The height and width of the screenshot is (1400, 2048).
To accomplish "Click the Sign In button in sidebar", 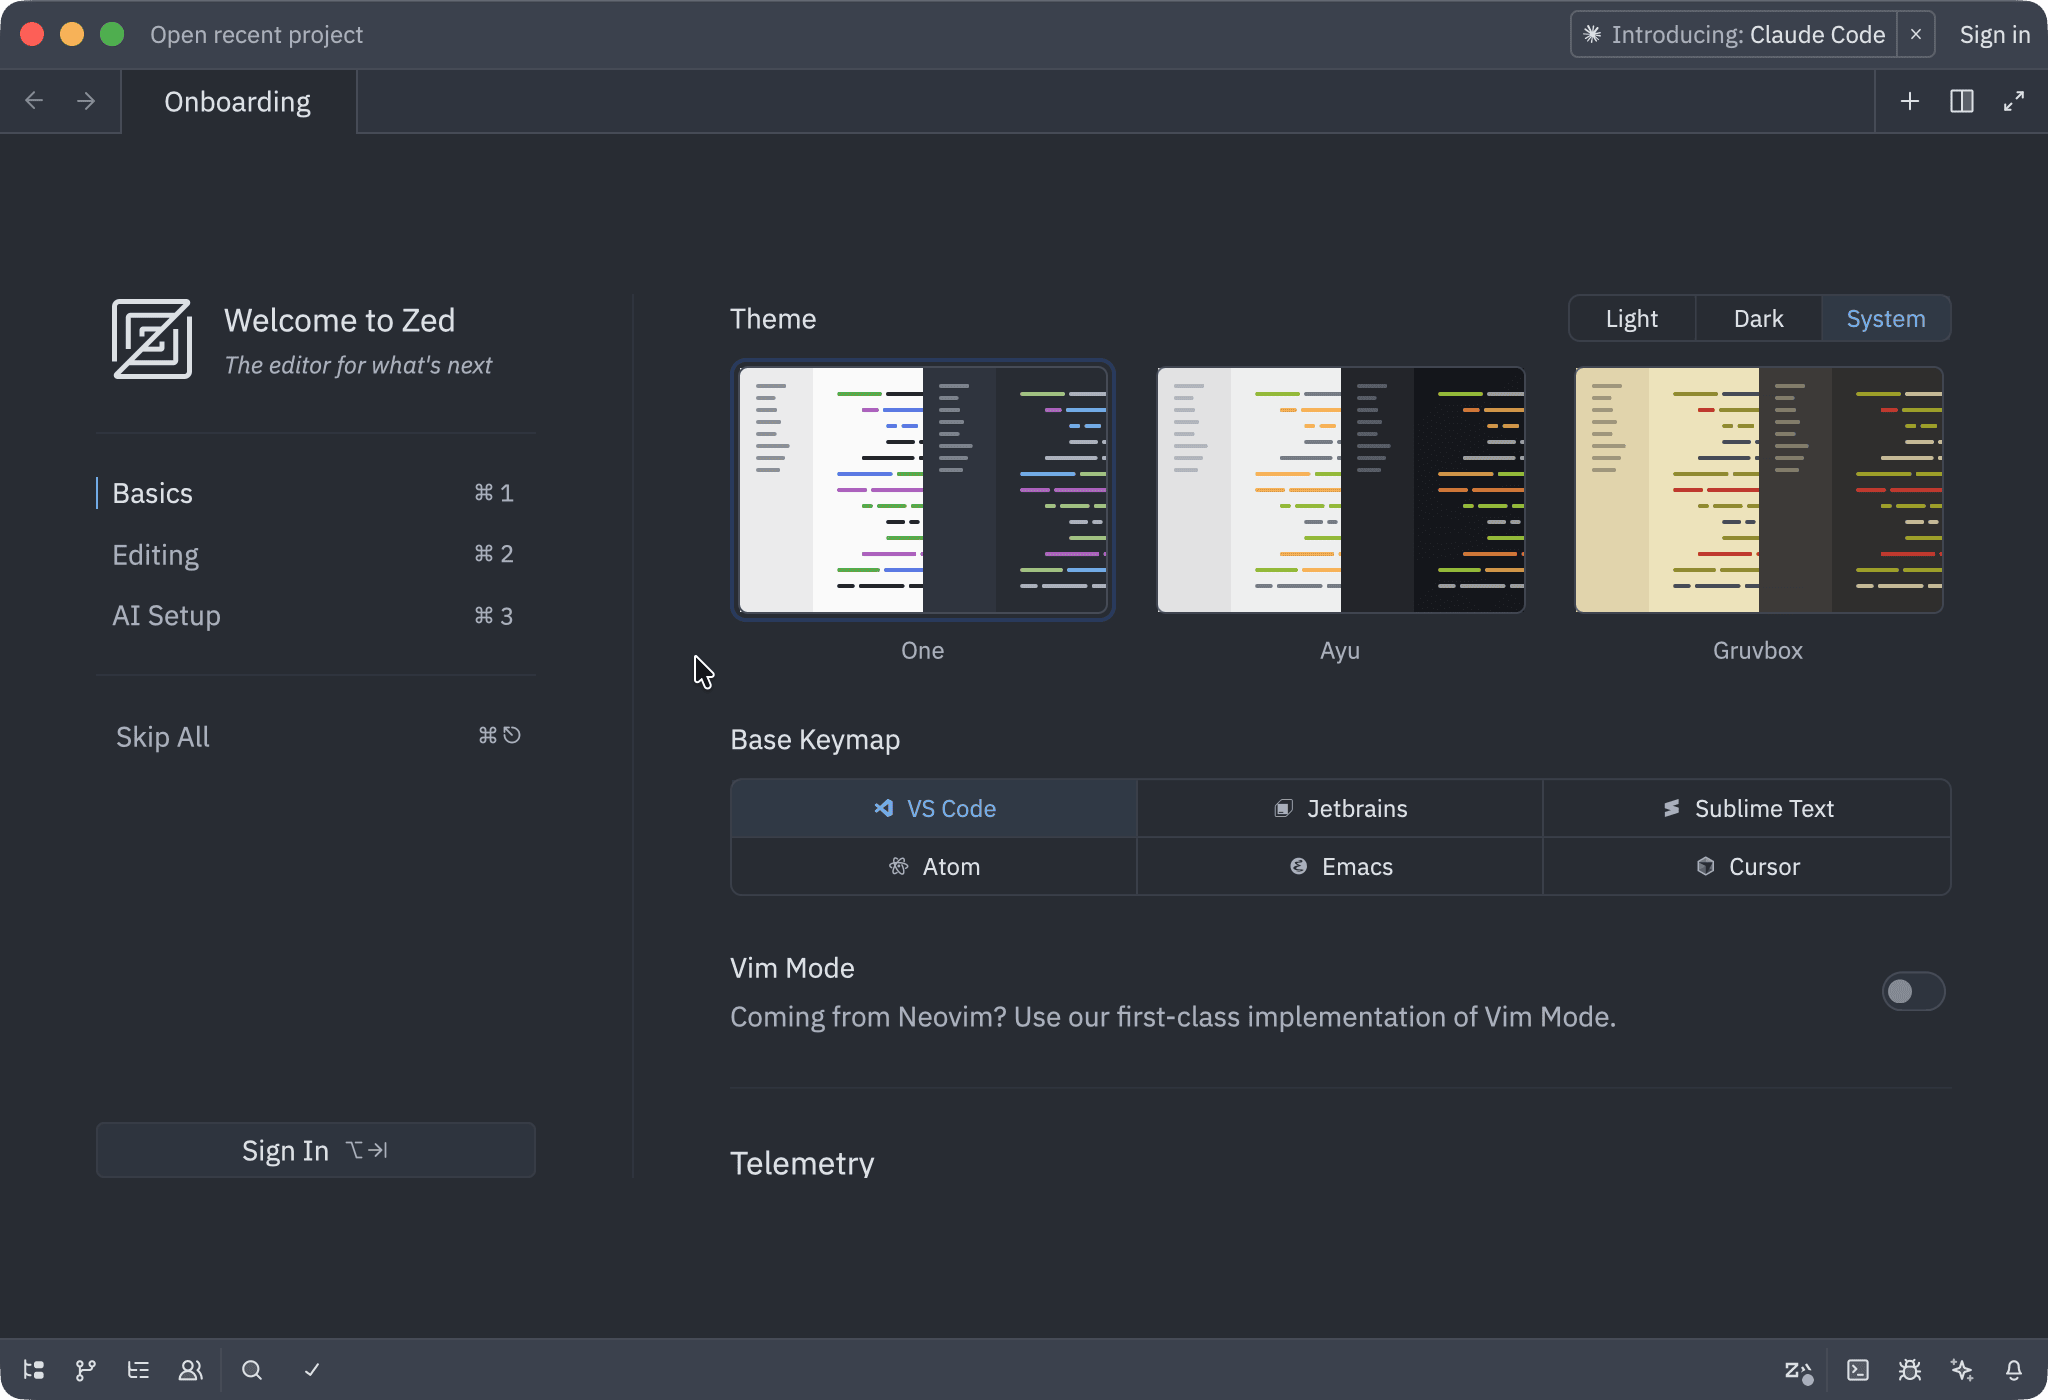I will [315, 1150].
